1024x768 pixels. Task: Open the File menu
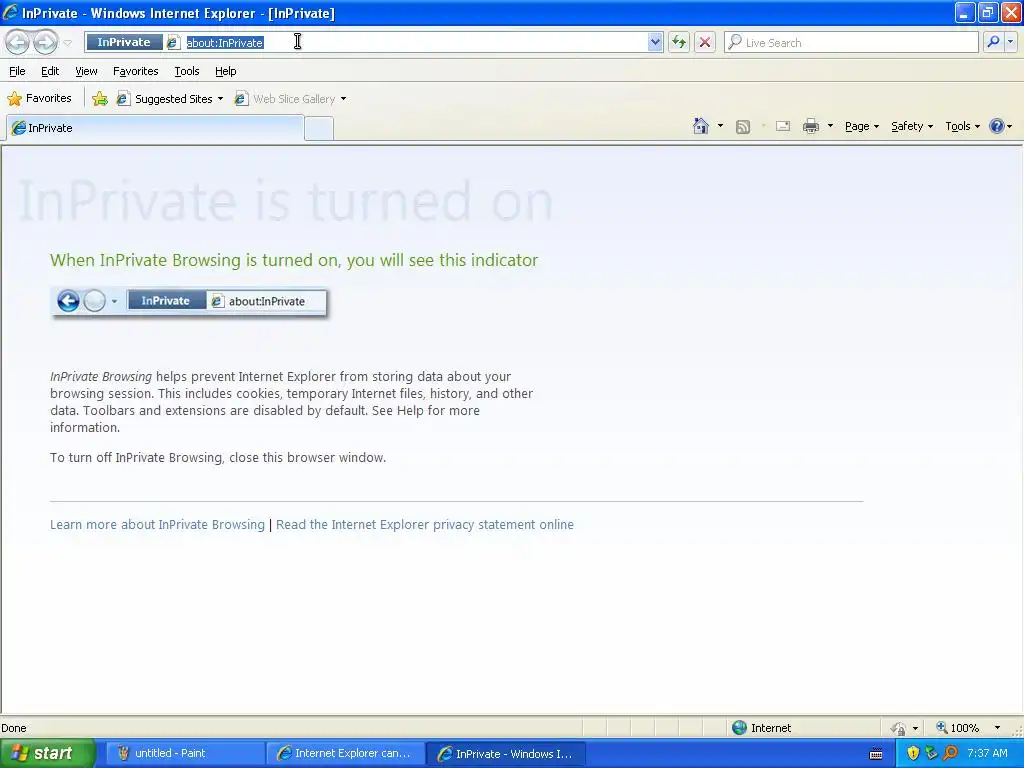(17, 71)
